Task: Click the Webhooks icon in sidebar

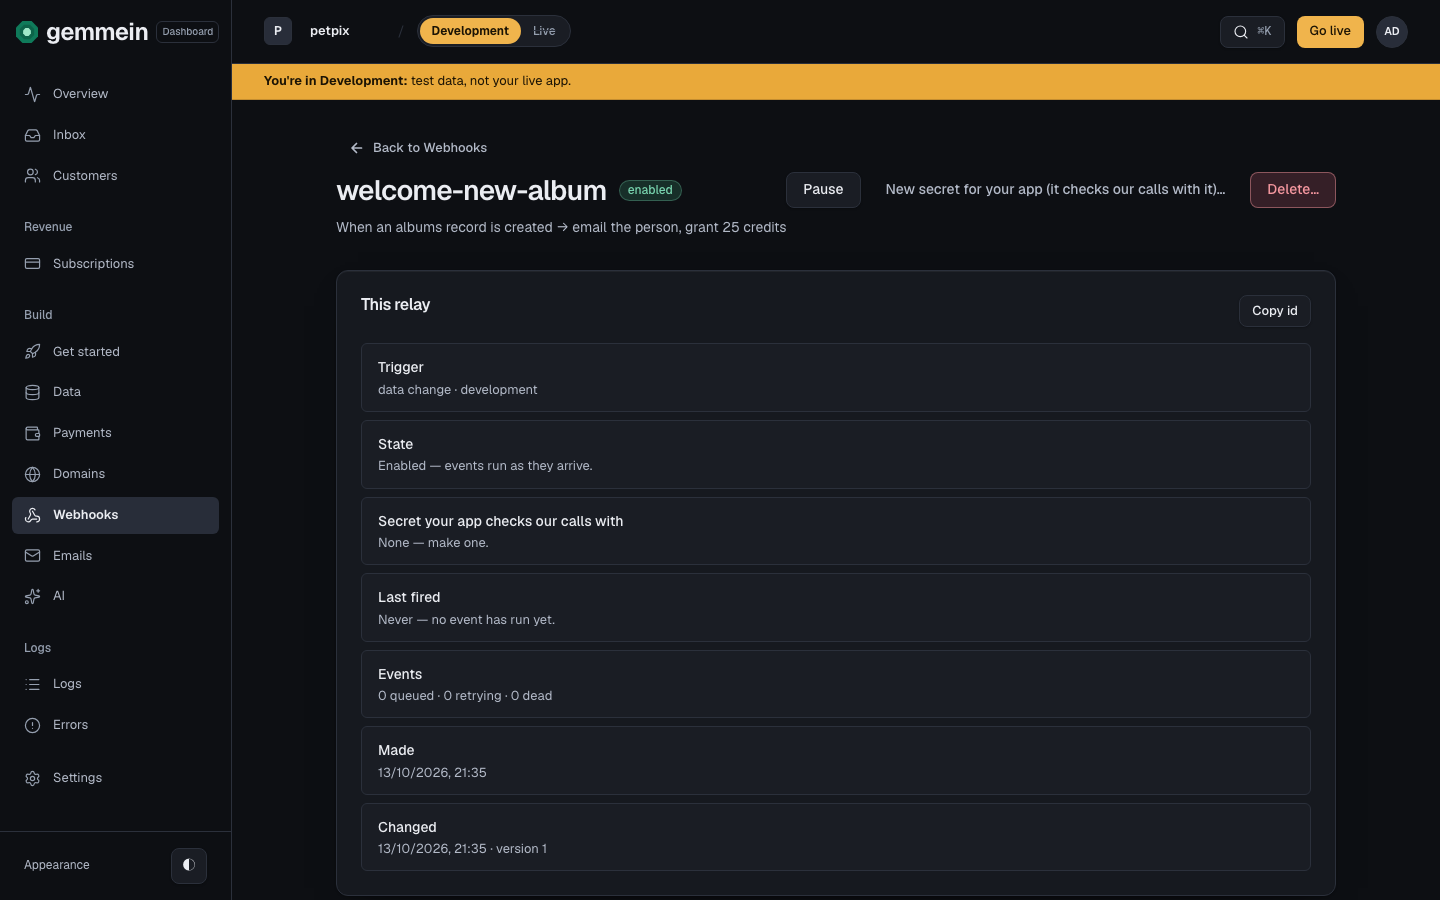Action: pyautogui.click(x=33, y=515)
